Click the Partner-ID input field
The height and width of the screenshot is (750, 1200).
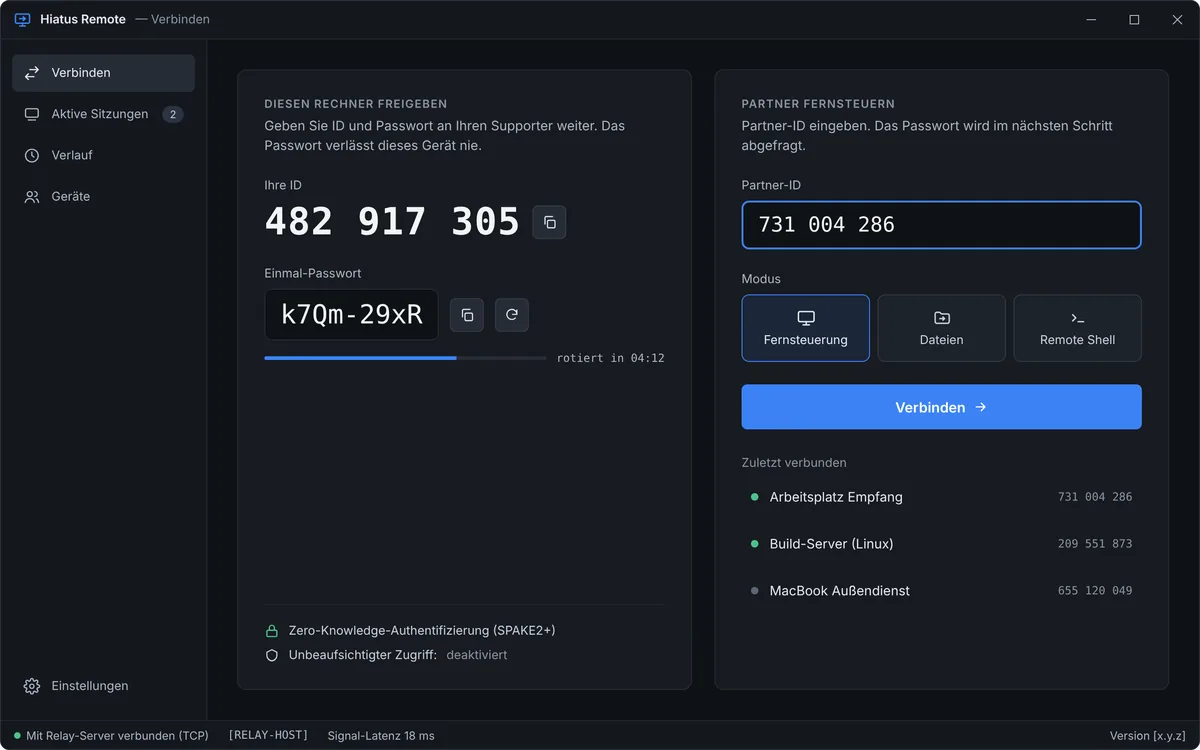point(941,225)
